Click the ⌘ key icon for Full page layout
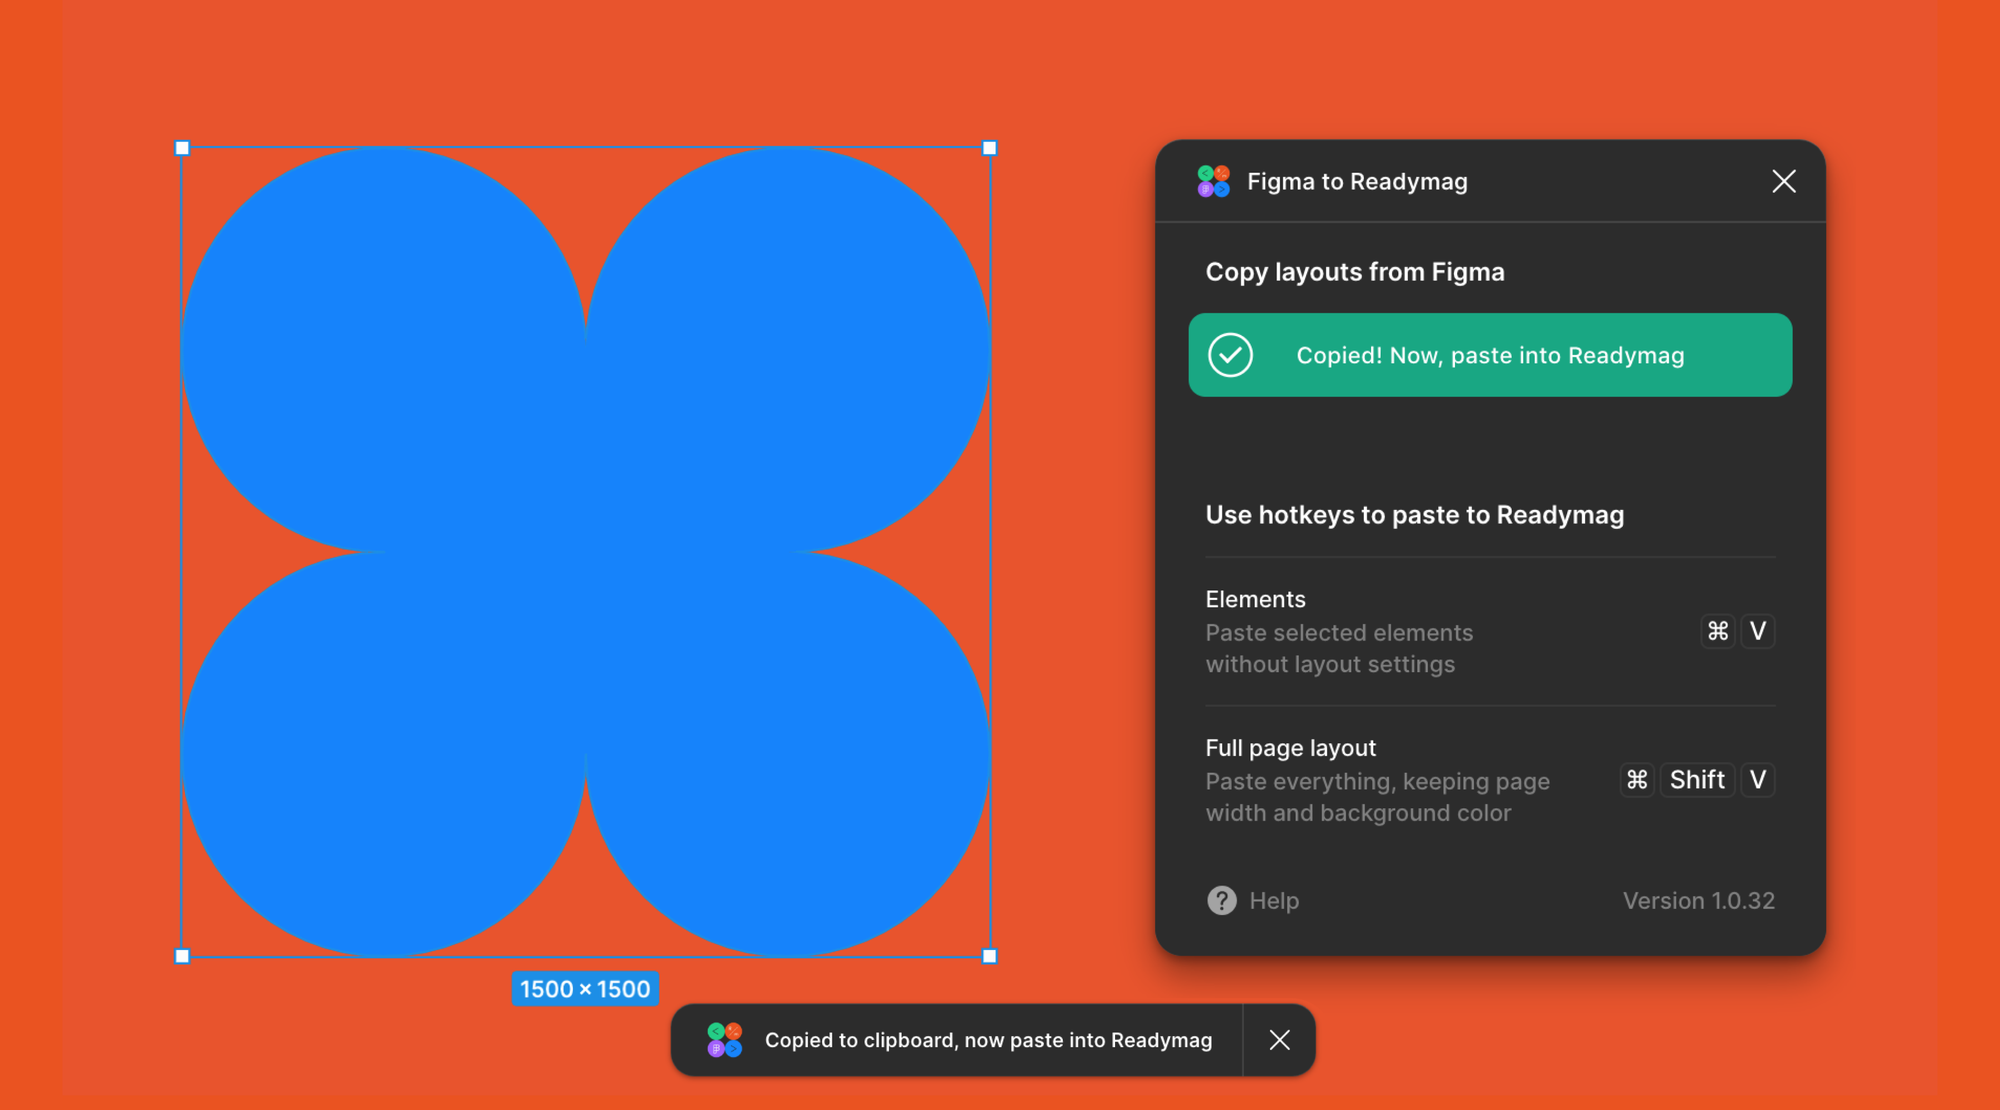This screenshot has height=1110, width=2000. click(1637, 780)
